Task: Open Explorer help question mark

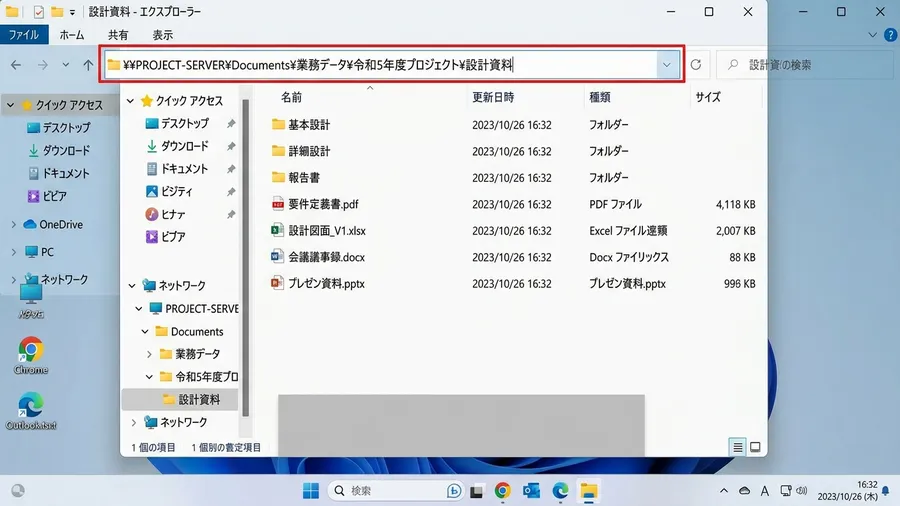Action: point(890,35)
